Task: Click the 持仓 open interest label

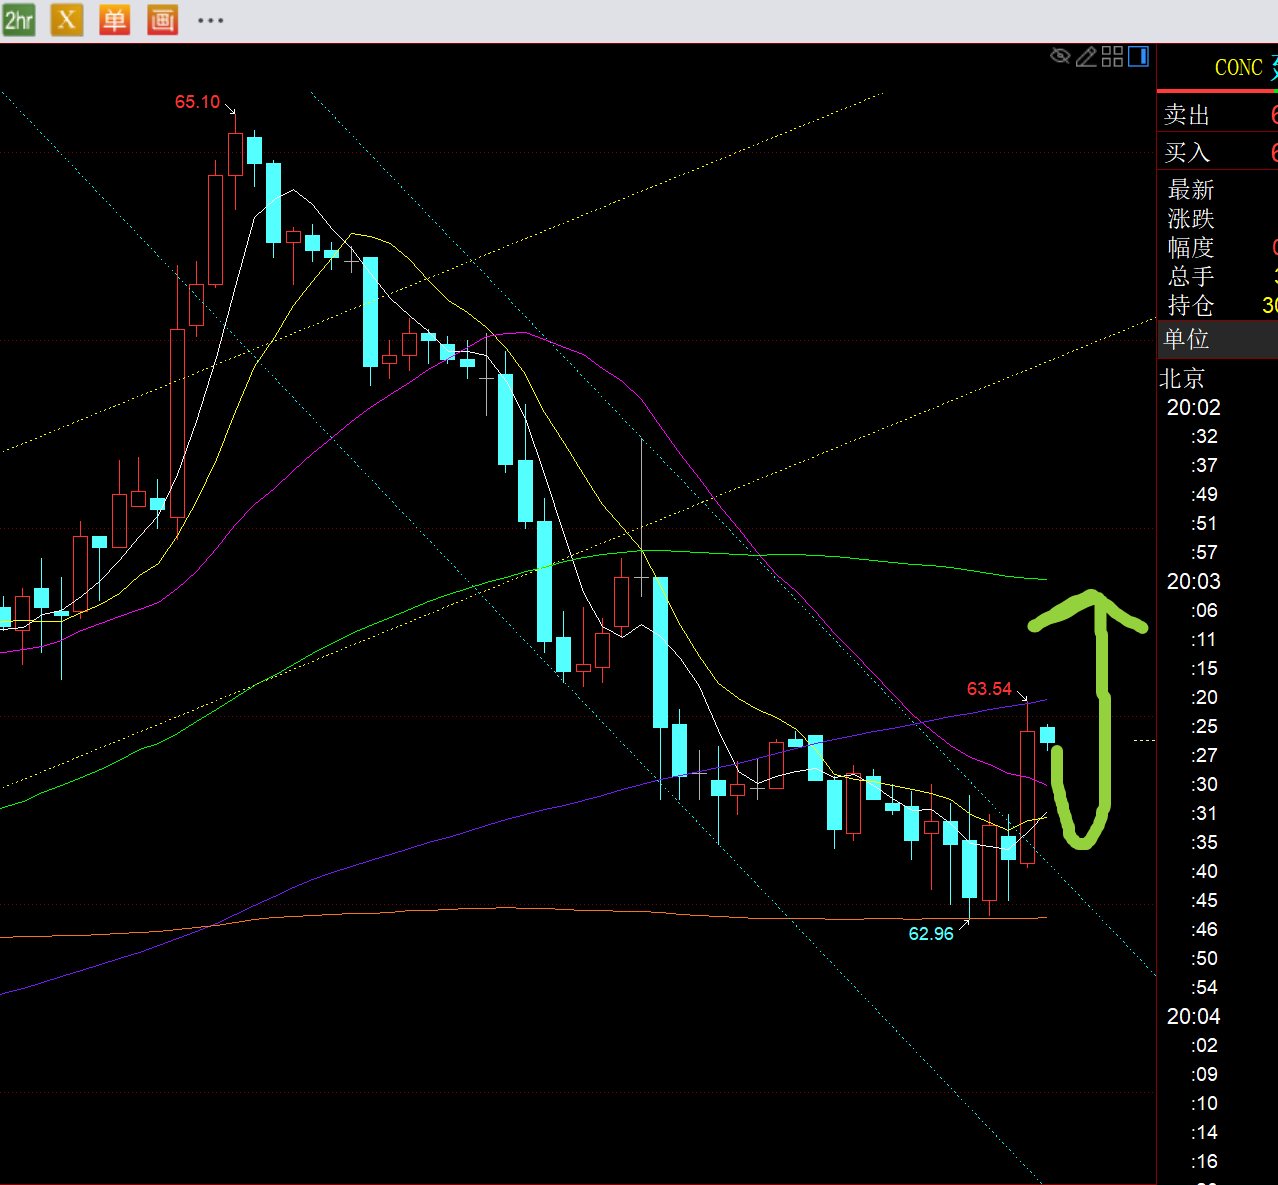Action: [1190, 306]
